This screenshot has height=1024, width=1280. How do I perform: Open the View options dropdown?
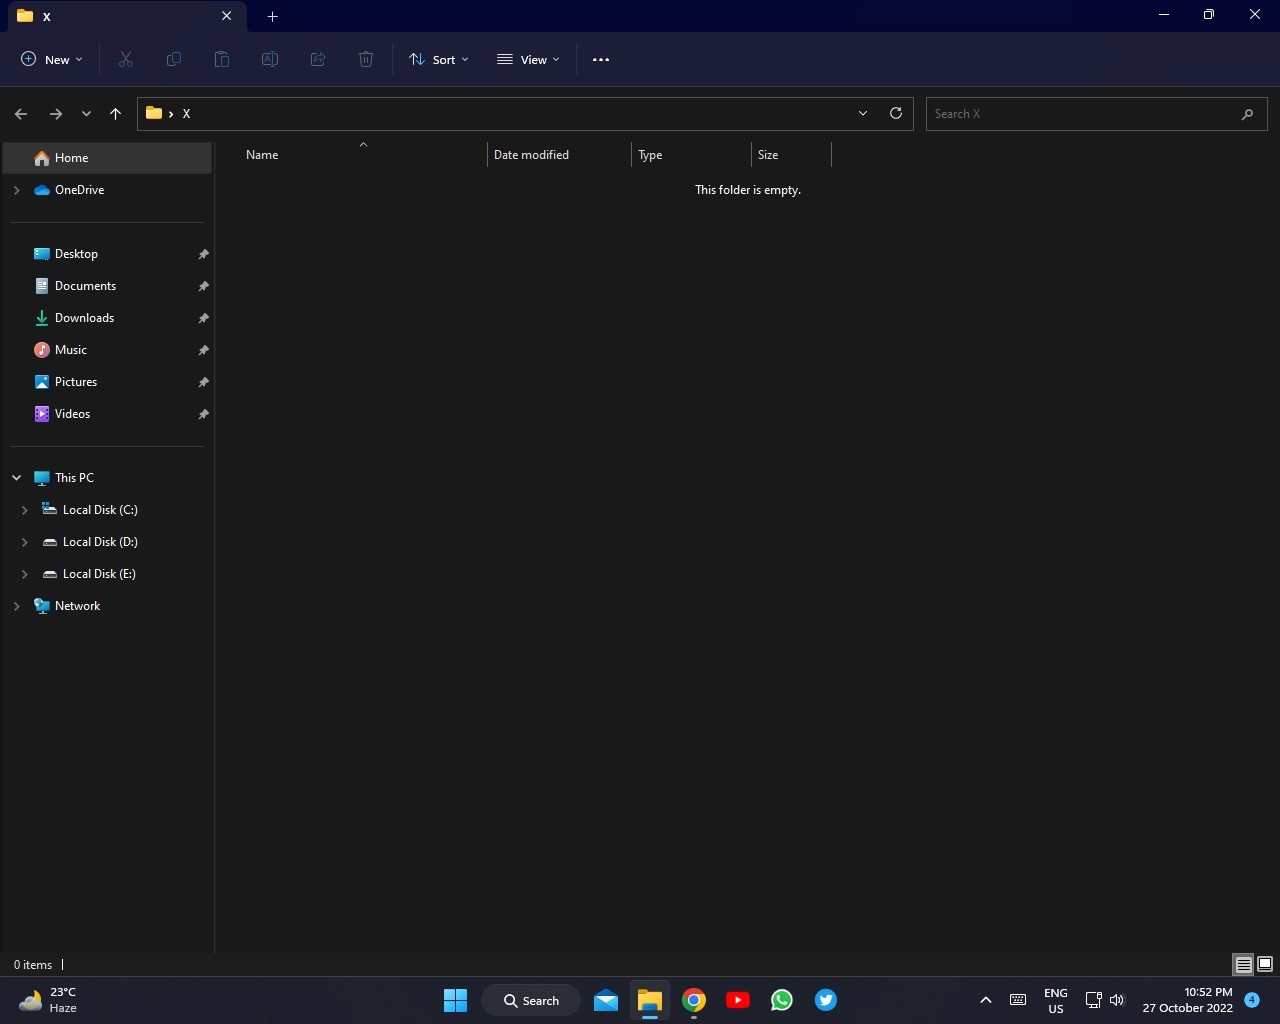click(x=529, y=60)
